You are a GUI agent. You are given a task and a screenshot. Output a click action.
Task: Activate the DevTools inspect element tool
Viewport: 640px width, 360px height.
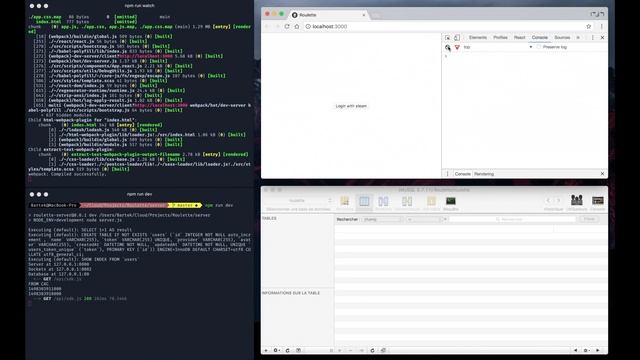tap(447, 38)
